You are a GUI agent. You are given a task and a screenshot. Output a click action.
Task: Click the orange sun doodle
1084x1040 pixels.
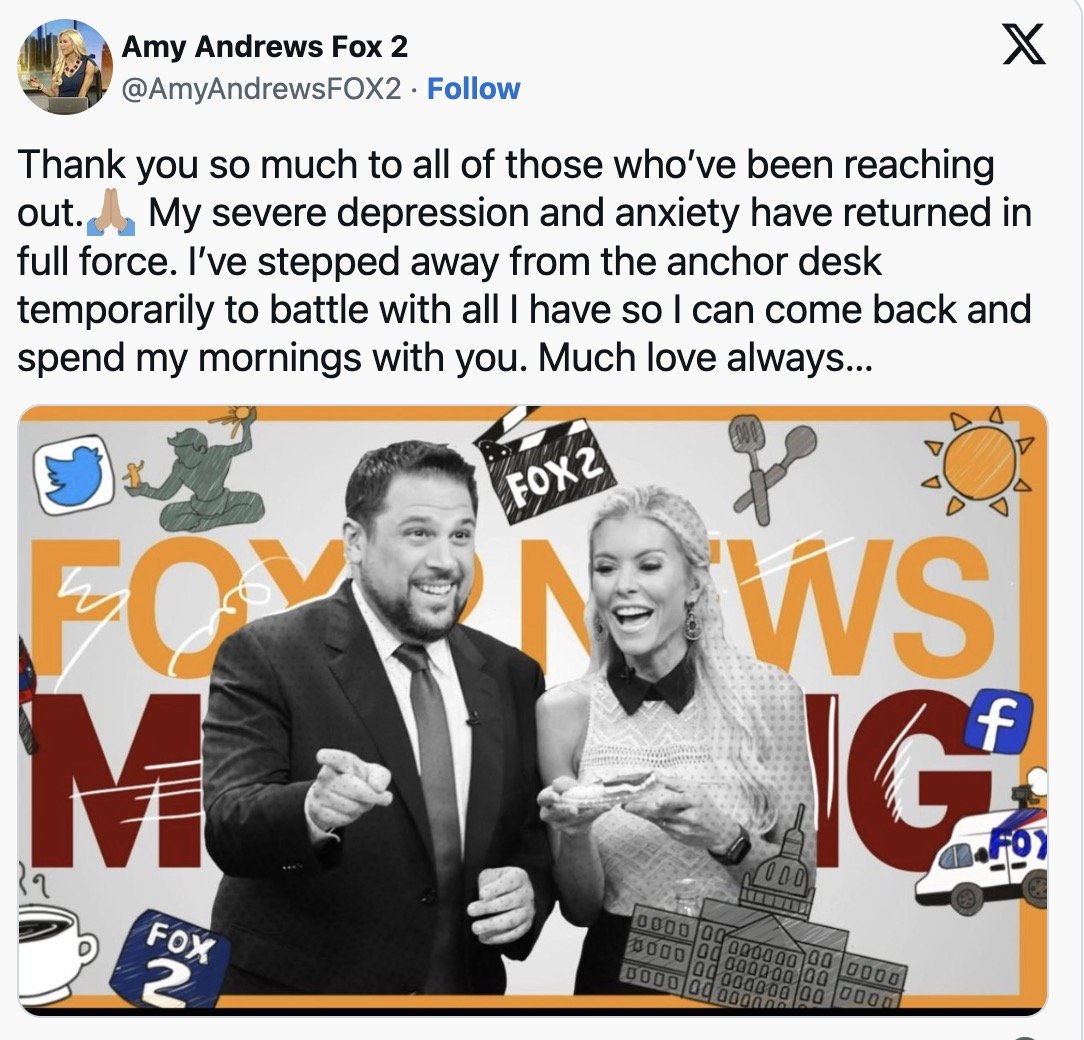975,462
